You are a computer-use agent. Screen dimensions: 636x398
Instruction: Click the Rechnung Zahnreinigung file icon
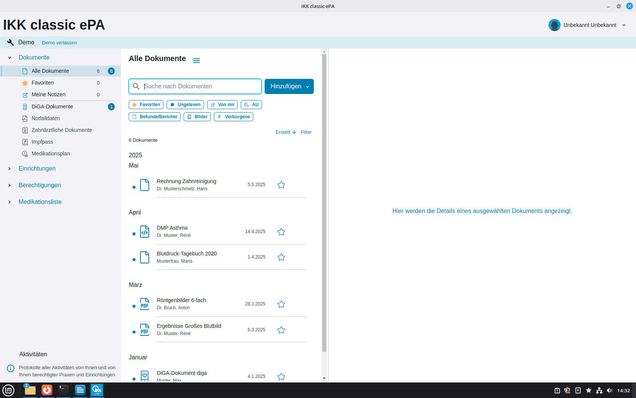click(144, 185)
